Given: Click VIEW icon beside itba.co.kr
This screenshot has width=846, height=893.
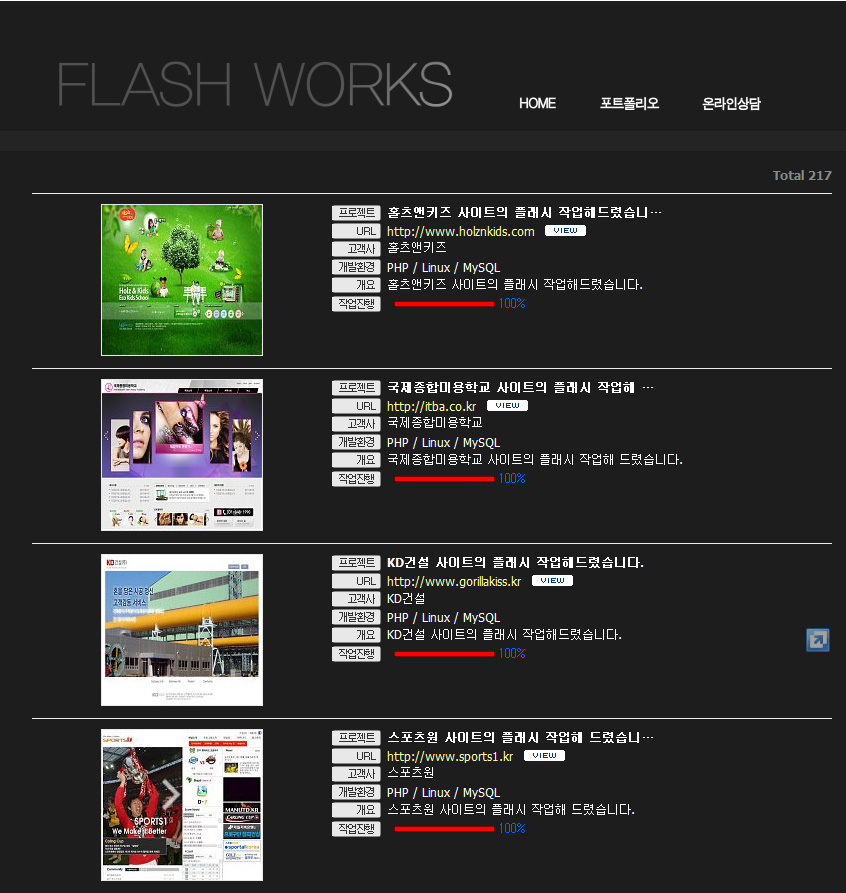Looking at the screenshot, I should pos(507,406).
